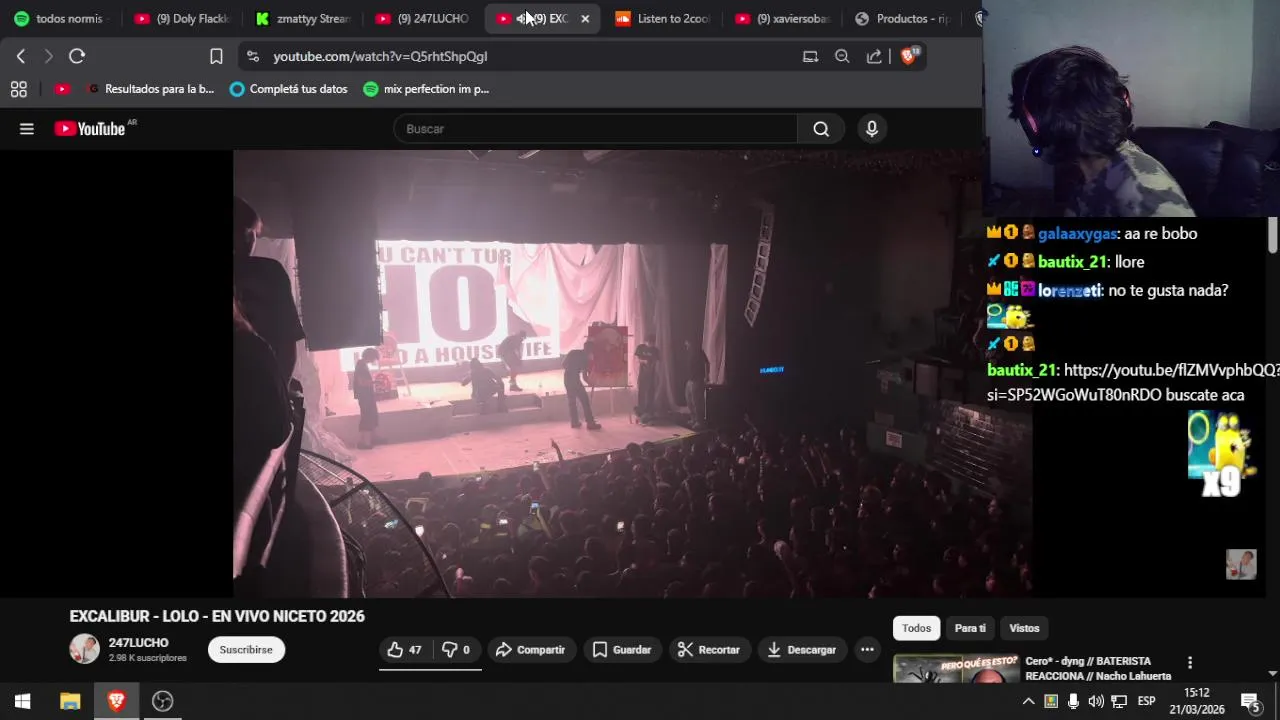This screenshot has height=720, width=1280.
Task: Open 'Cero* - dyng // BATERISTA REACCIONA' title
Action: (1098, 669)
